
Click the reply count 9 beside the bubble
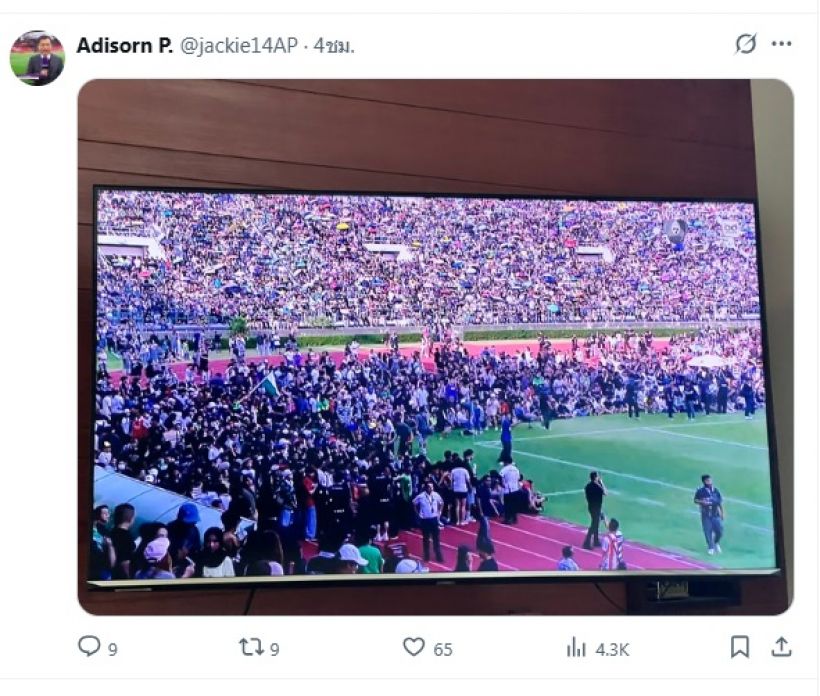click(x=113, y=649)
